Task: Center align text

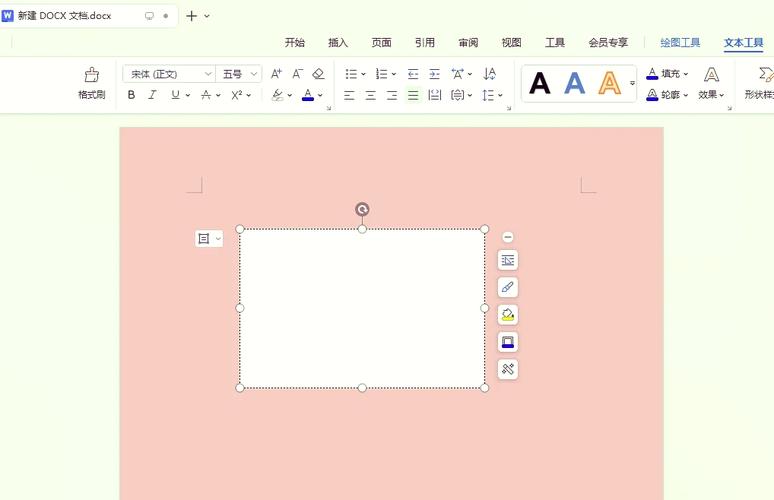Action: pyautogui.click(x=371, y=95)
